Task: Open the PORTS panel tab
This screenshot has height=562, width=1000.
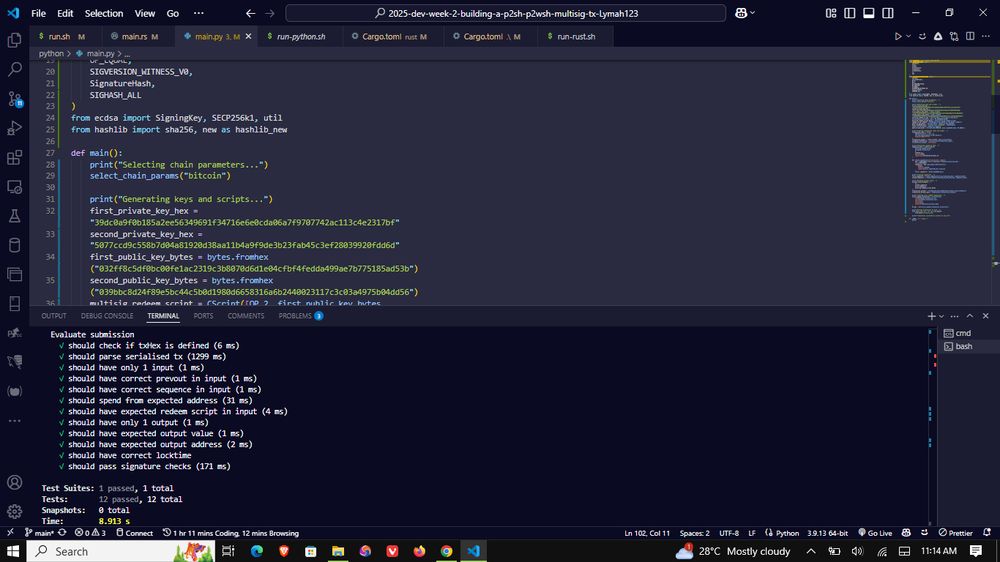Action: tap(203, 316)
